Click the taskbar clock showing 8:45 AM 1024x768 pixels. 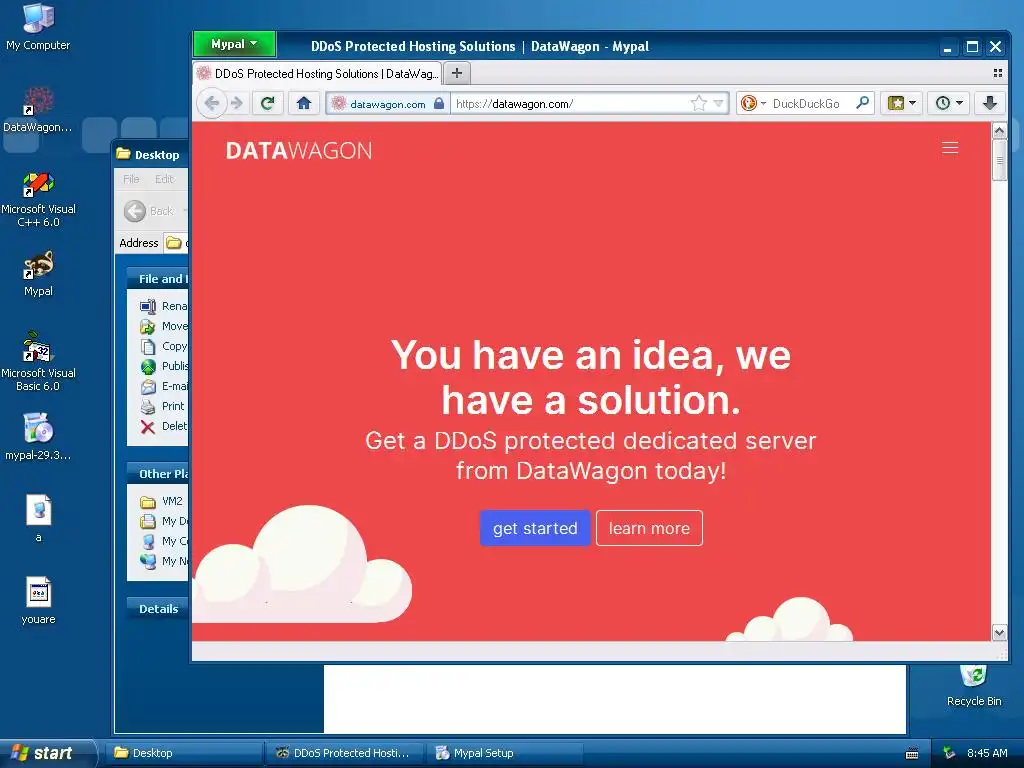(x=987, y=753)
